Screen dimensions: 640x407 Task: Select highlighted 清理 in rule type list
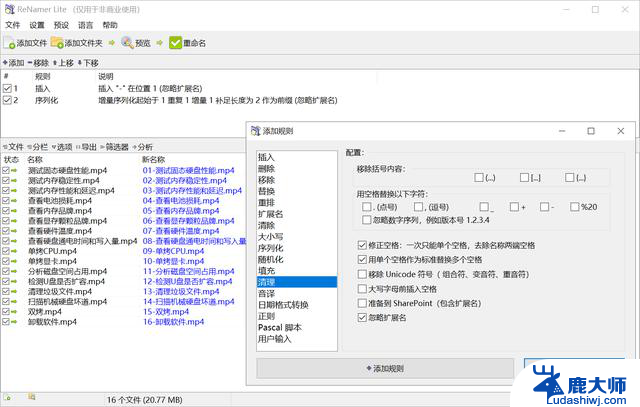click(x=297, y=282)
